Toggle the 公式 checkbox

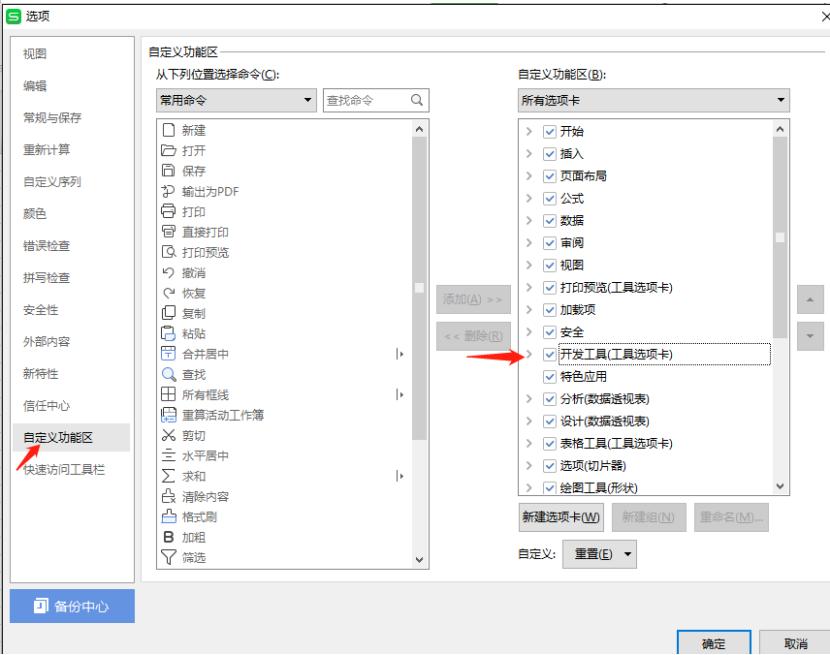549,198
